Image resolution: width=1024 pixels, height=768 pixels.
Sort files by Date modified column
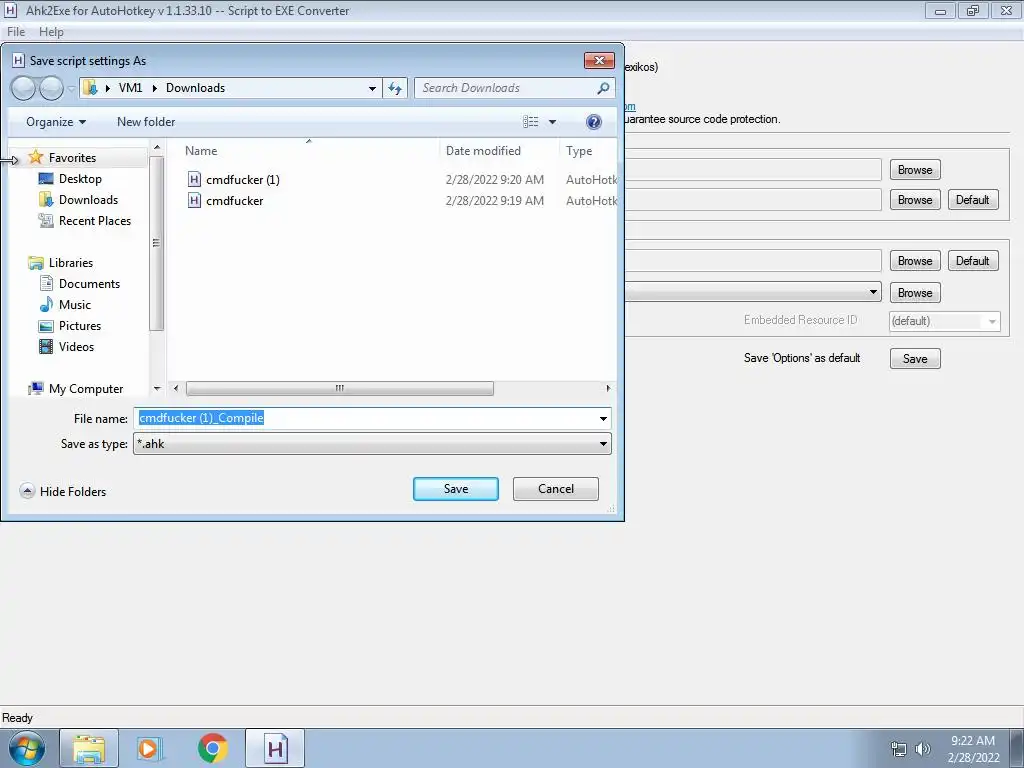pos(483,151)
